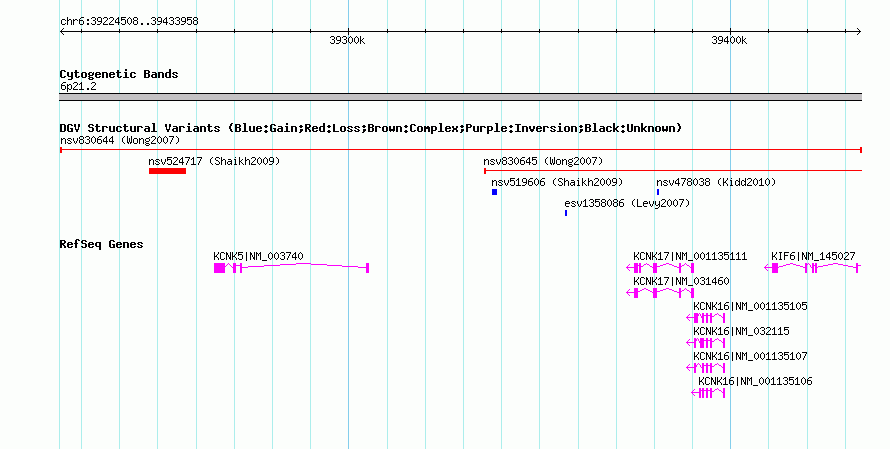Image resolution: width=890 pixels, height=449 pixels.
Task: Click the KCNK16|NM_032115 gene label
Action: (x=741, y=331)
